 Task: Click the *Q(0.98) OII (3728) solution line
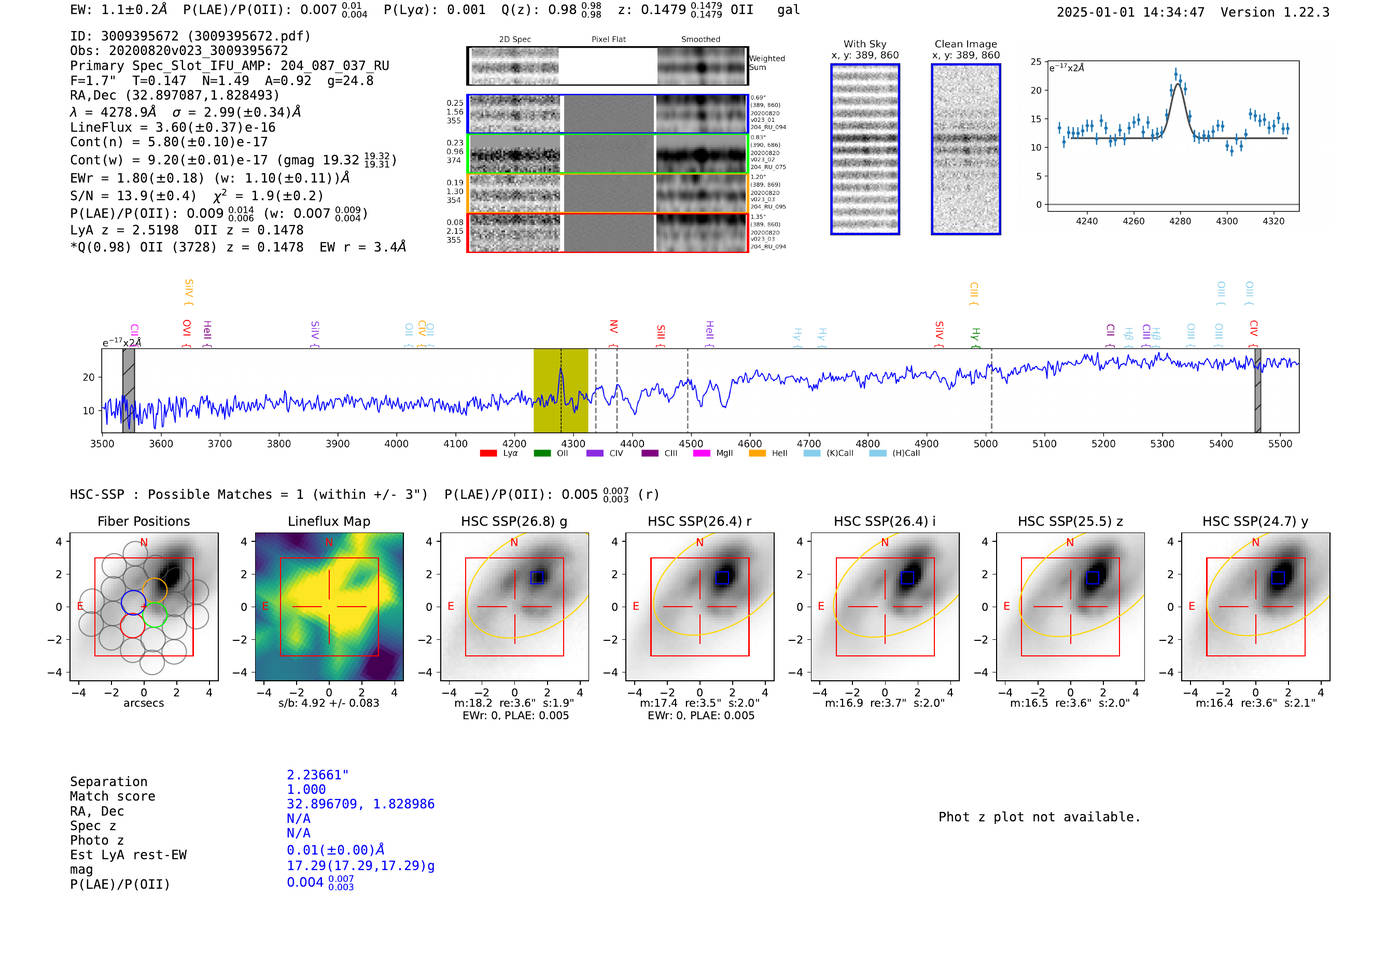point(238,247)
